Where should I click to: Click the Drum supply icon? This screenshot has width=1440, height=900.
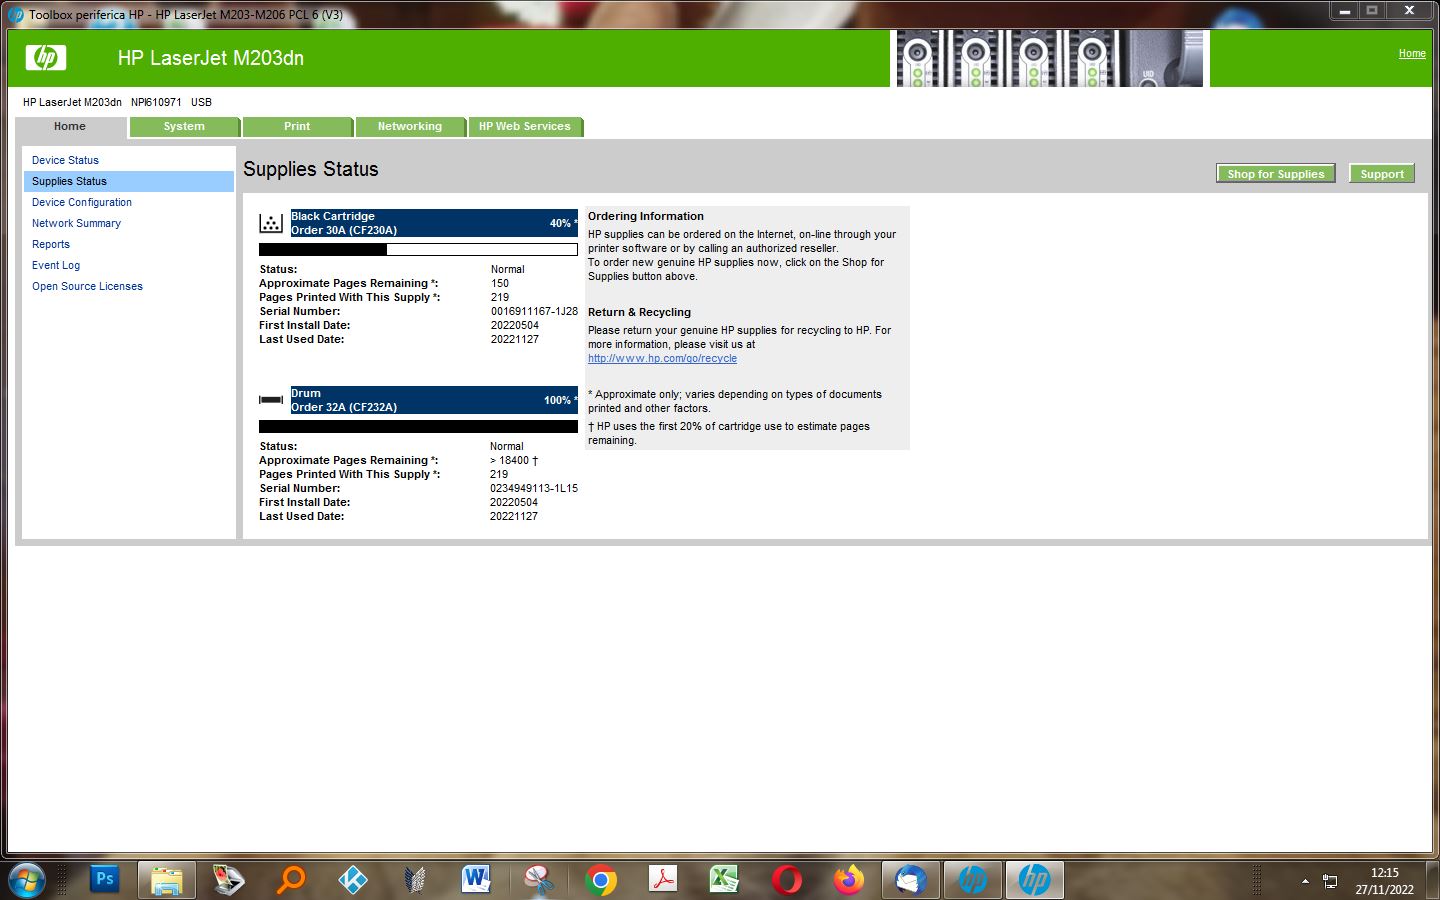pos(271,400)
